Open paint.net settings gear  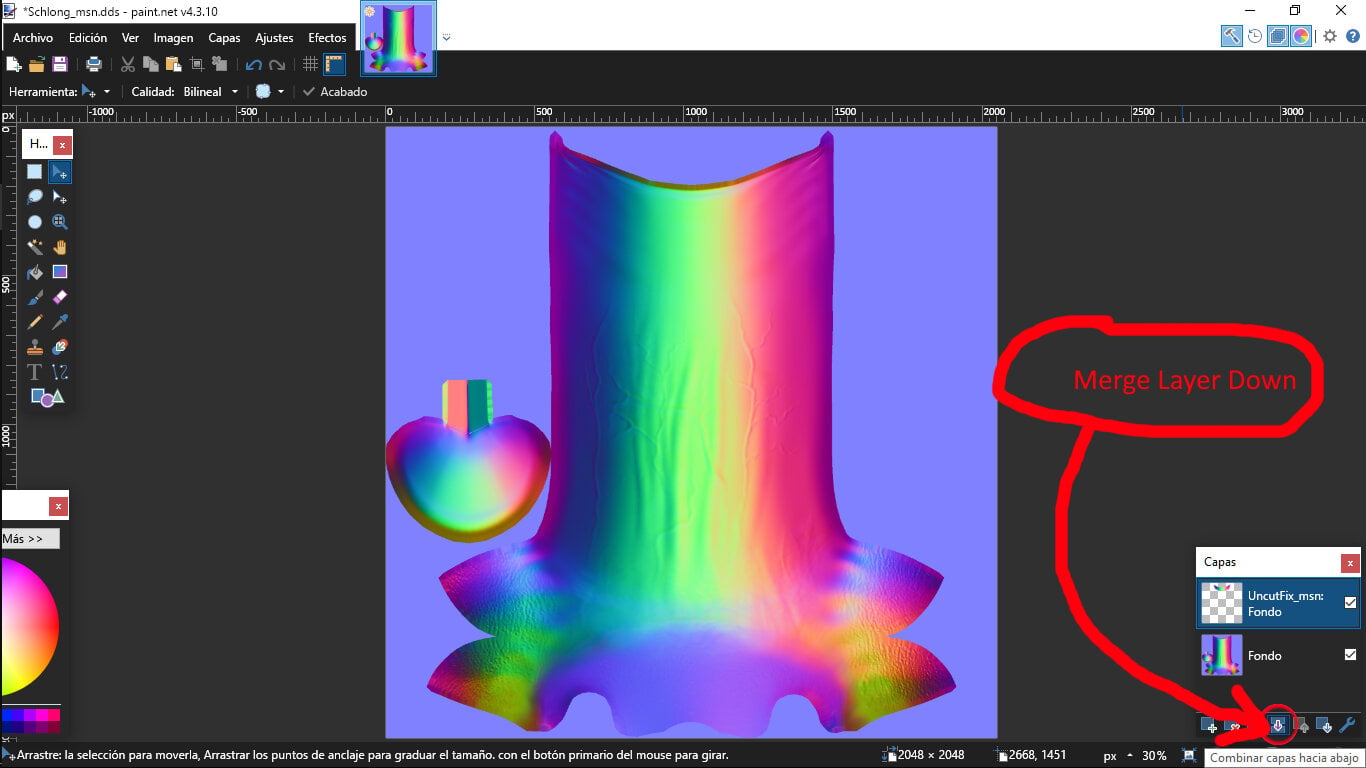click(x=1330, y=36)
